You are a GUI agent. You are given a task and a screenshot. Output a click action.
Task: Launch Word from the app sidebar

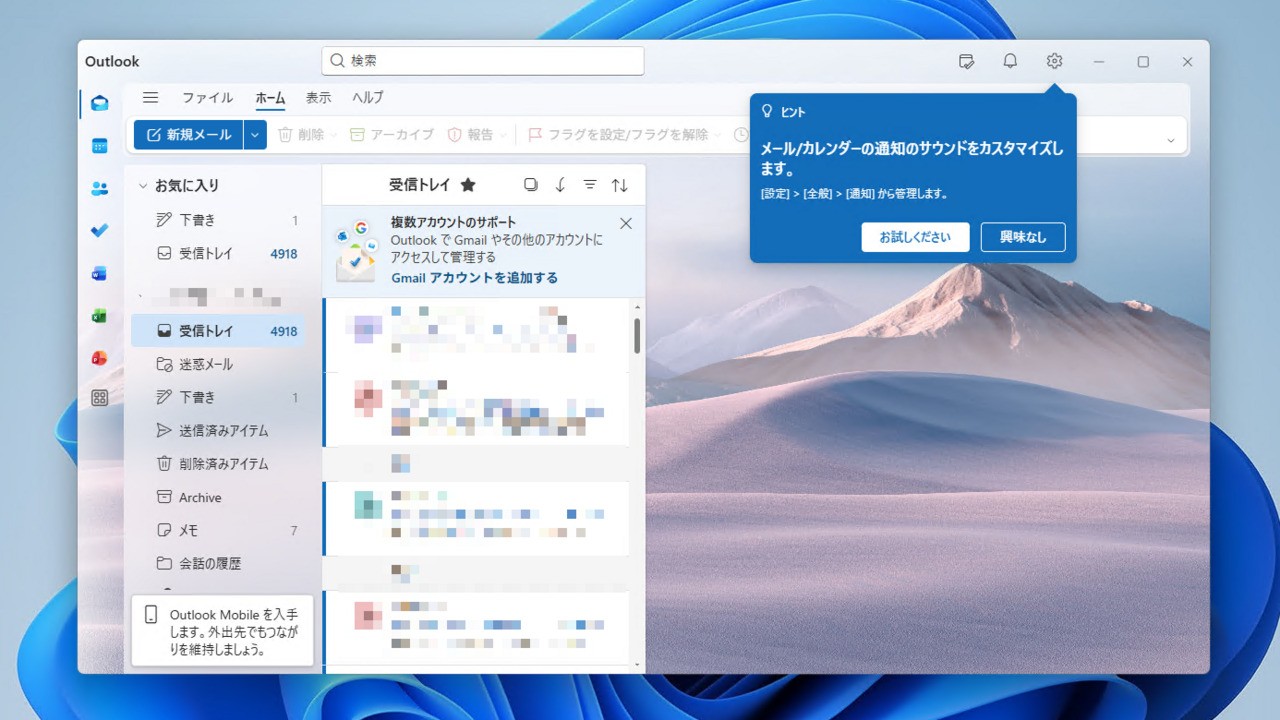(99, 273)
